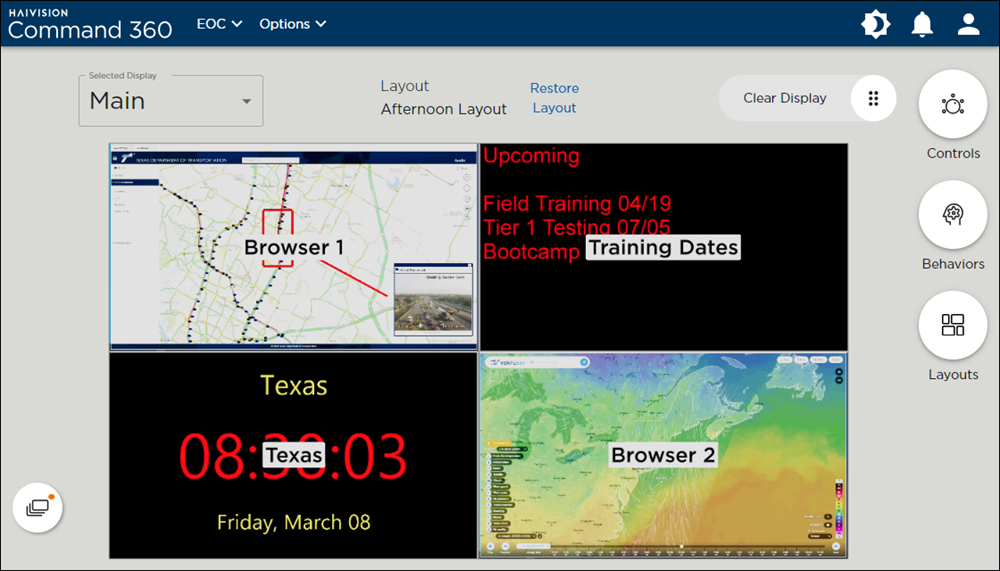Expand the Options menu
This screenshot has height=571, width=1000.
tap(292, 24)
